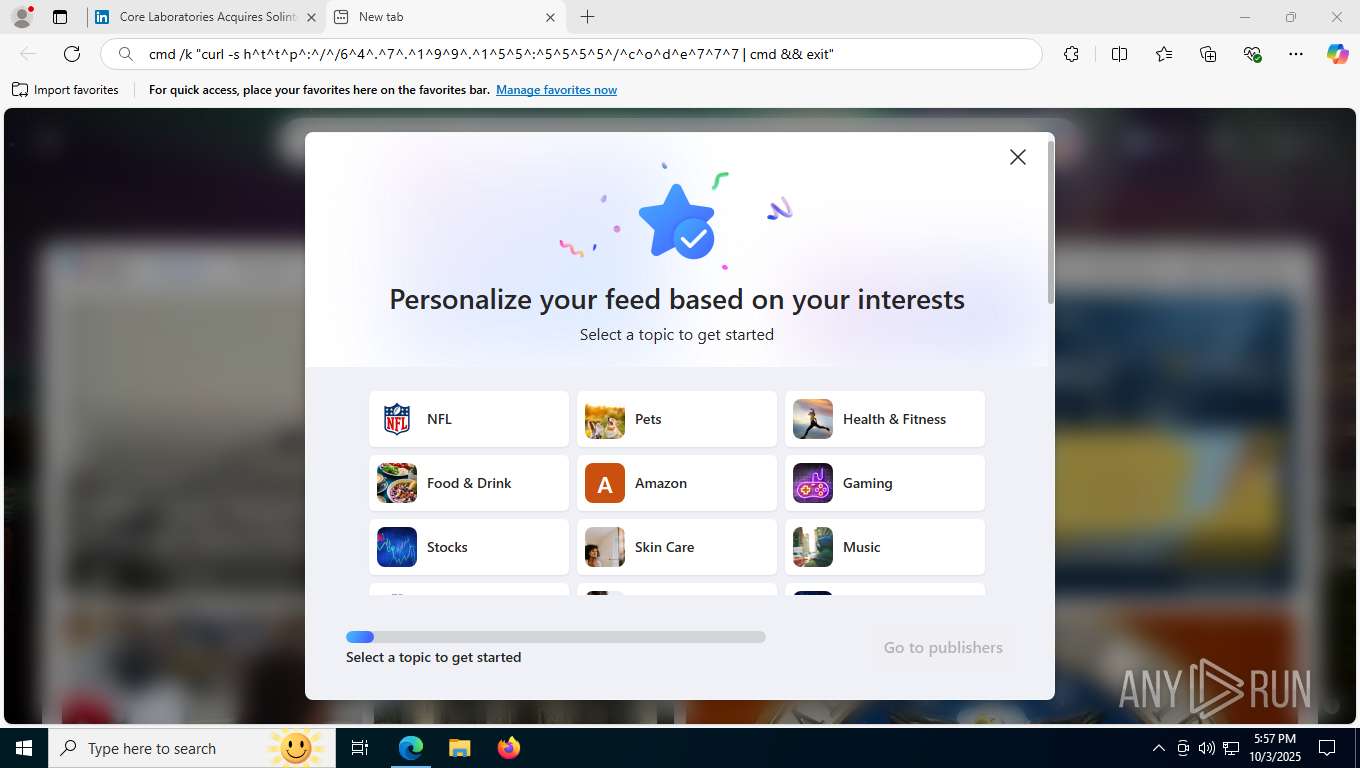
Task: Click Import favorites
Action: point(65,90)
